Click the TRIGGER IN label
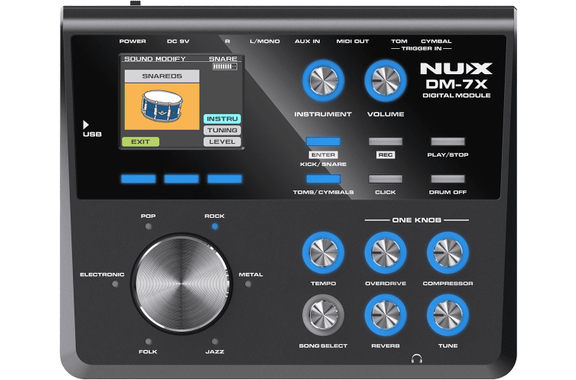The width and height of the screenshot is (576, 380). [x=421, y=49]
